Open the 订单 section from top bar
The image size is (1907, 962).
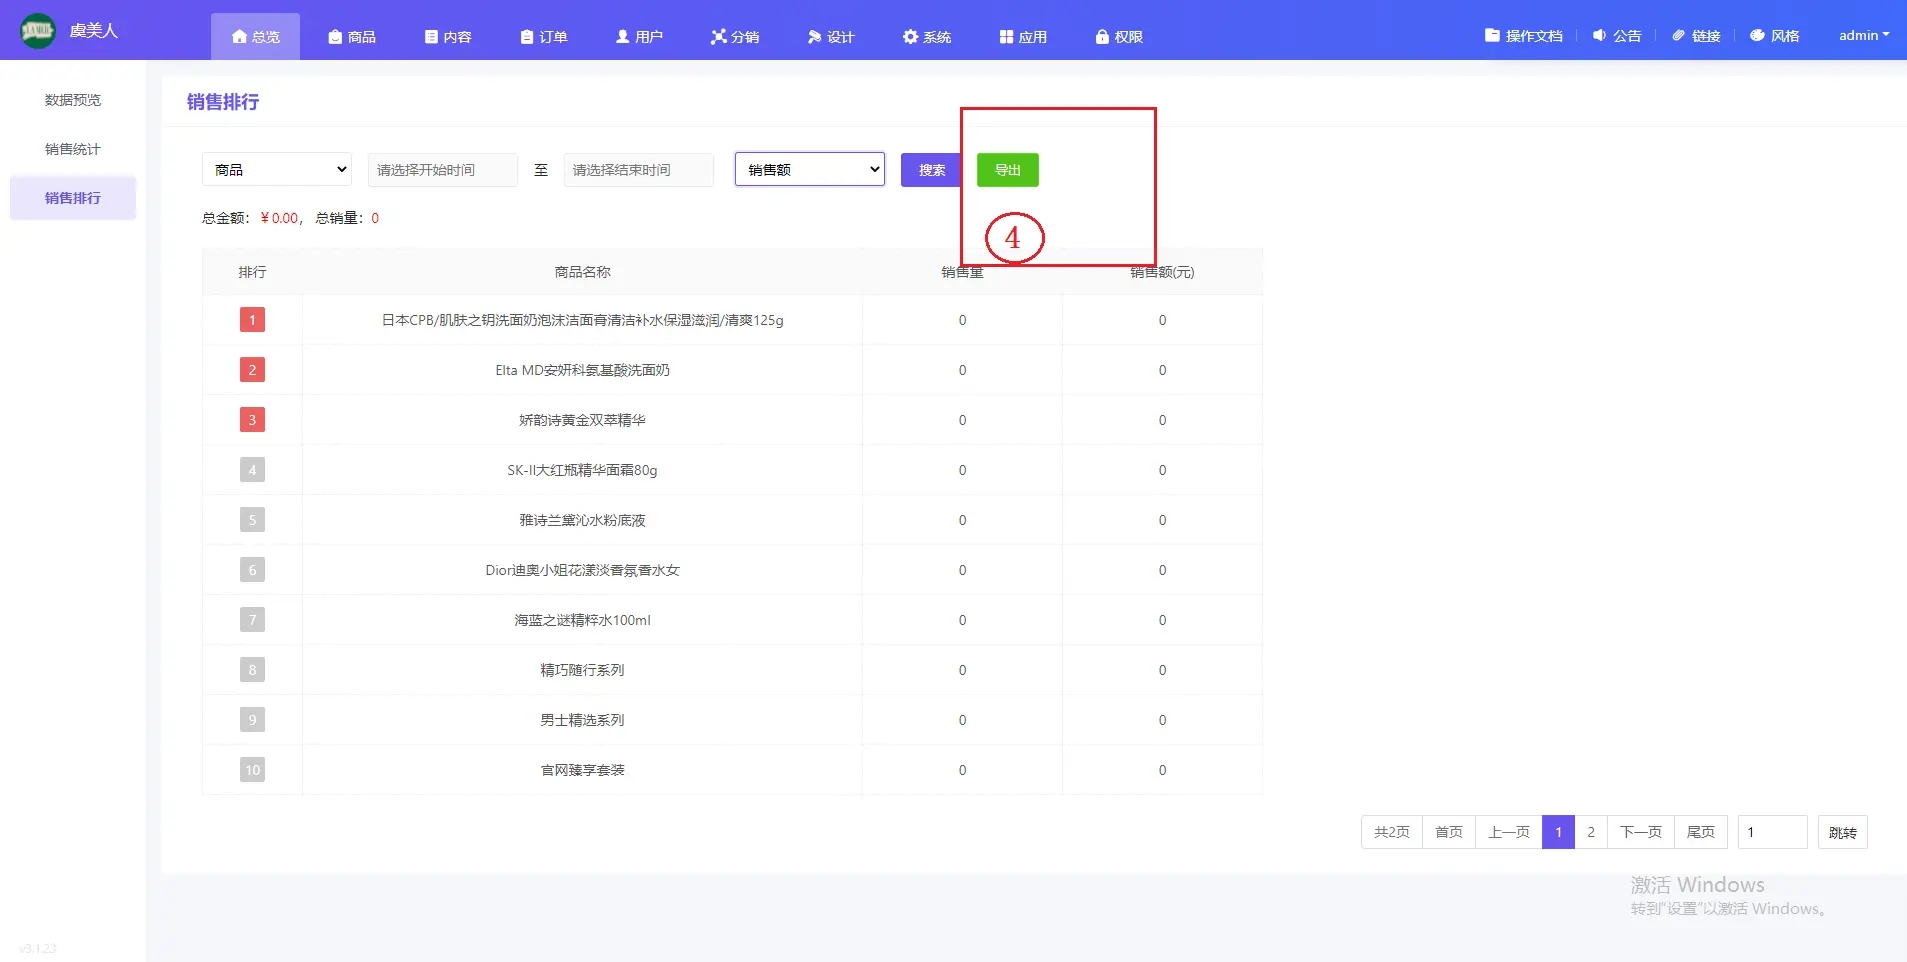[544, 37]
